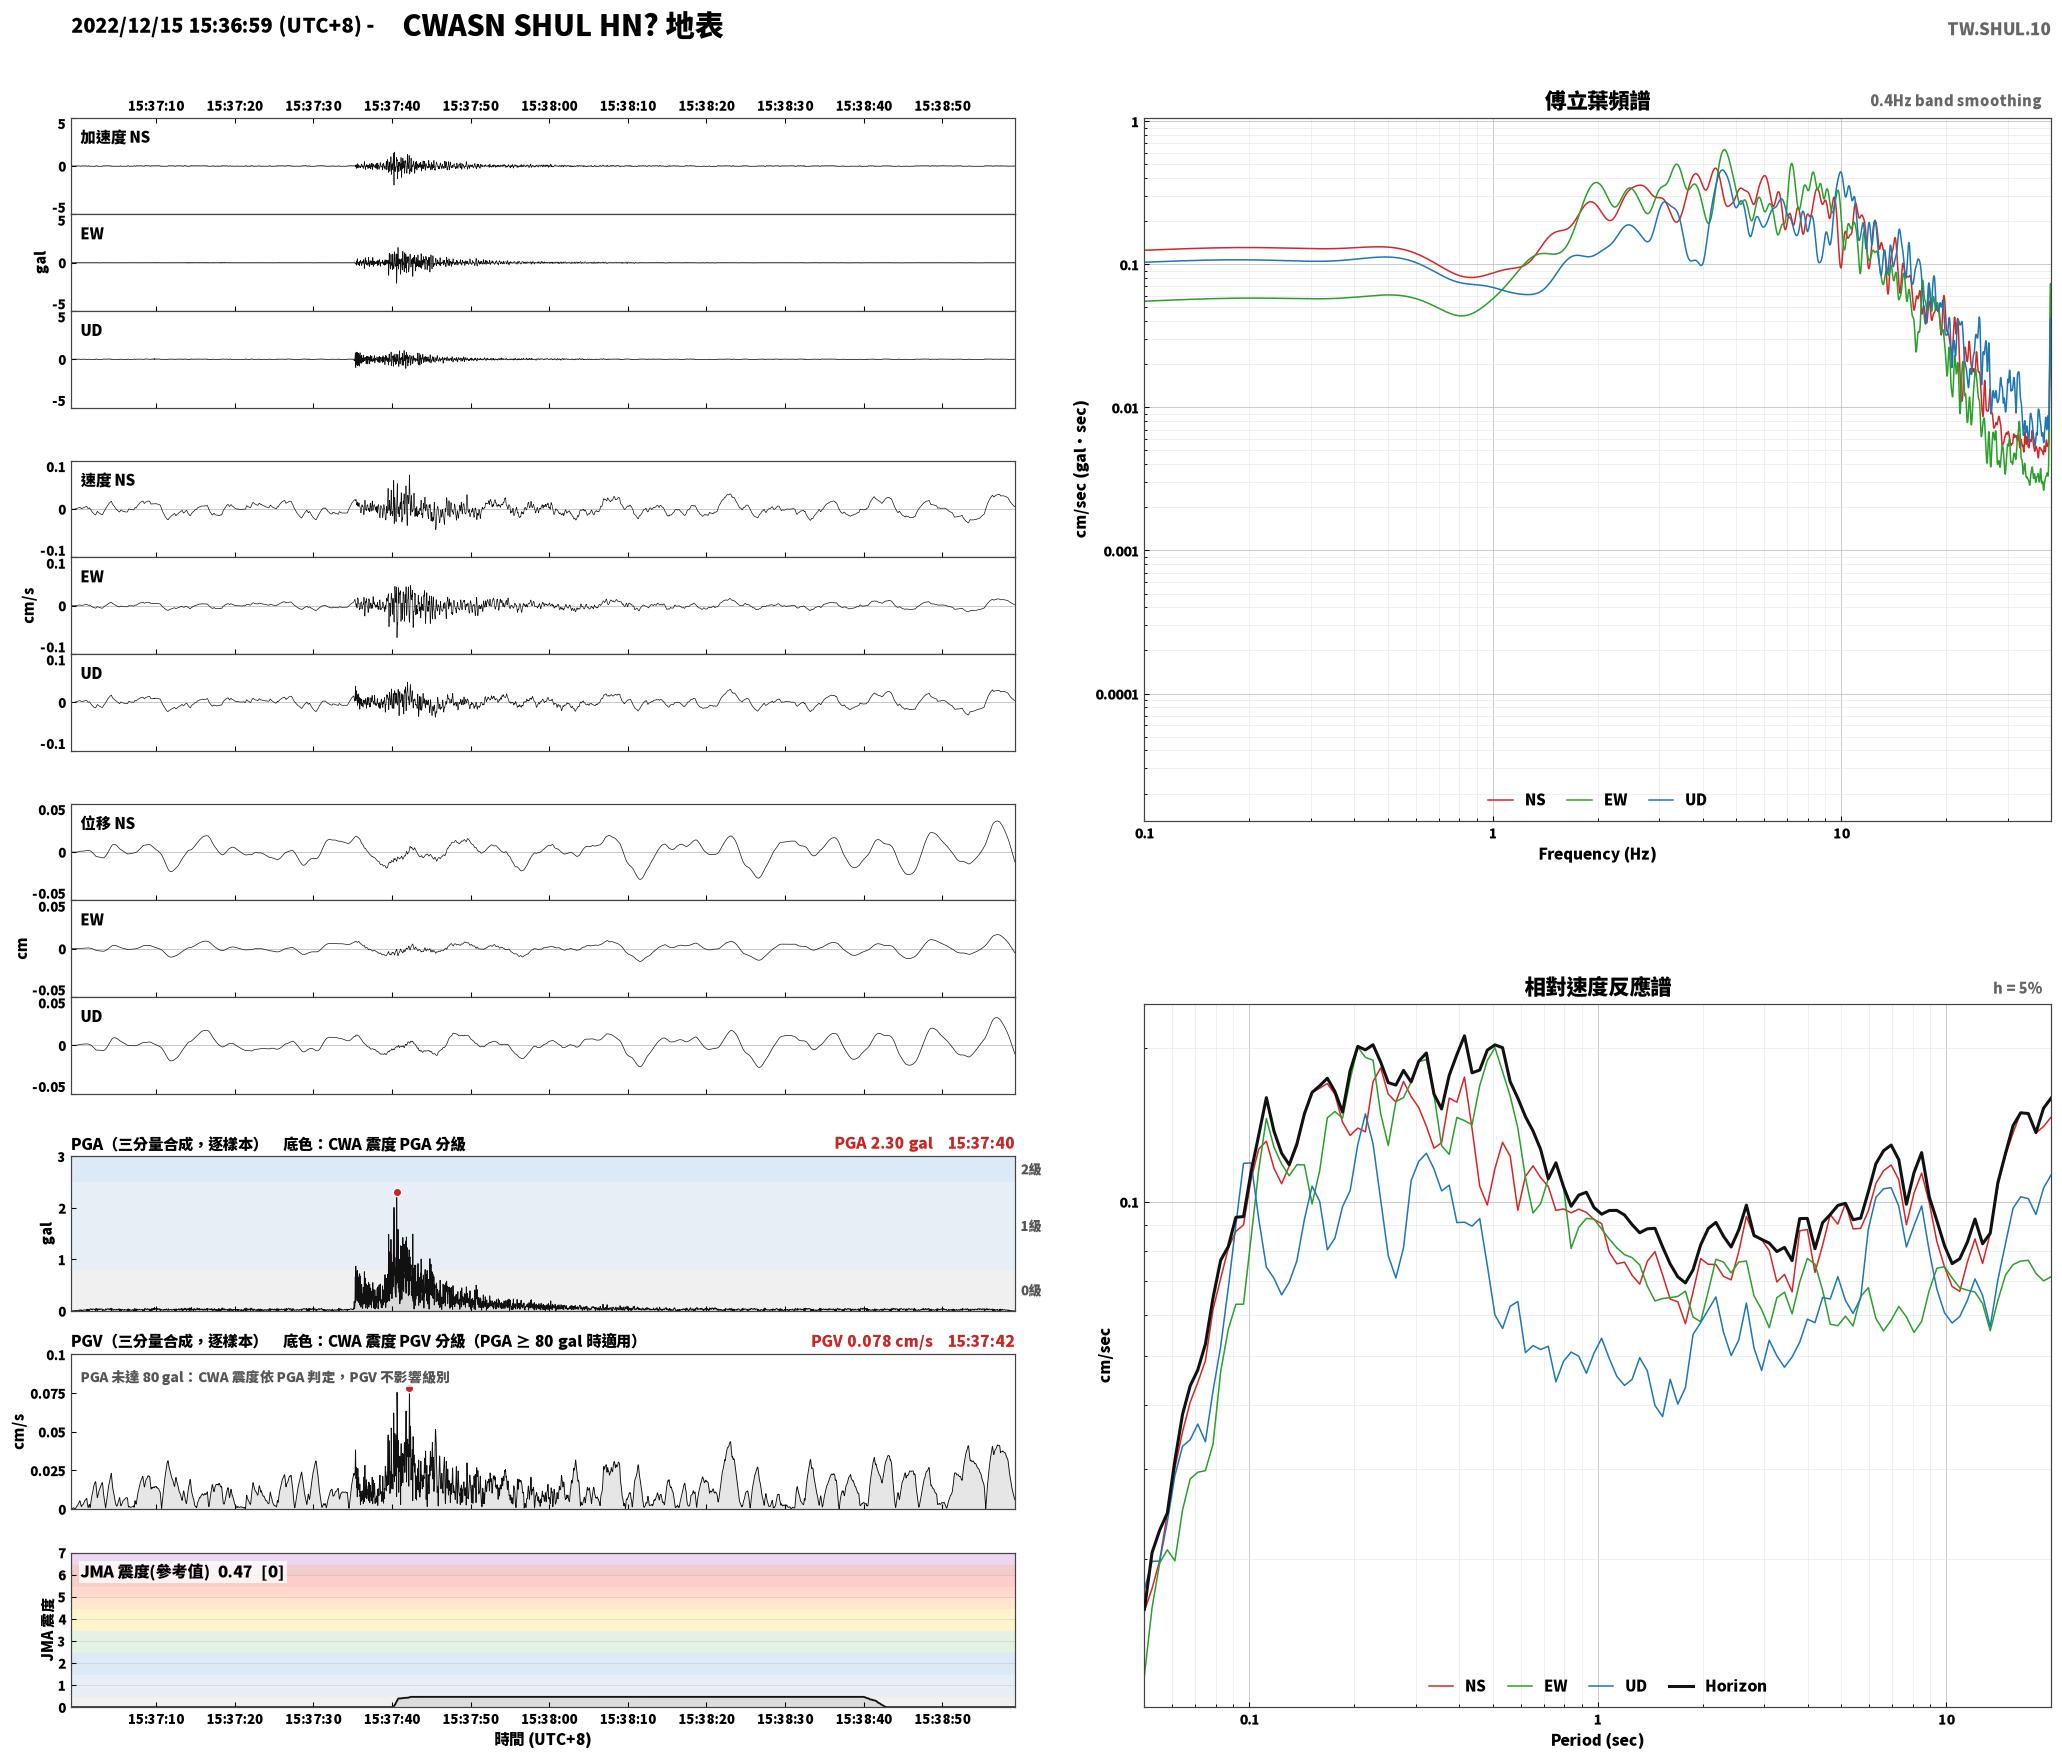Click the CWASN SHUL HN? 地表 heading

click(x=562, y=26)
